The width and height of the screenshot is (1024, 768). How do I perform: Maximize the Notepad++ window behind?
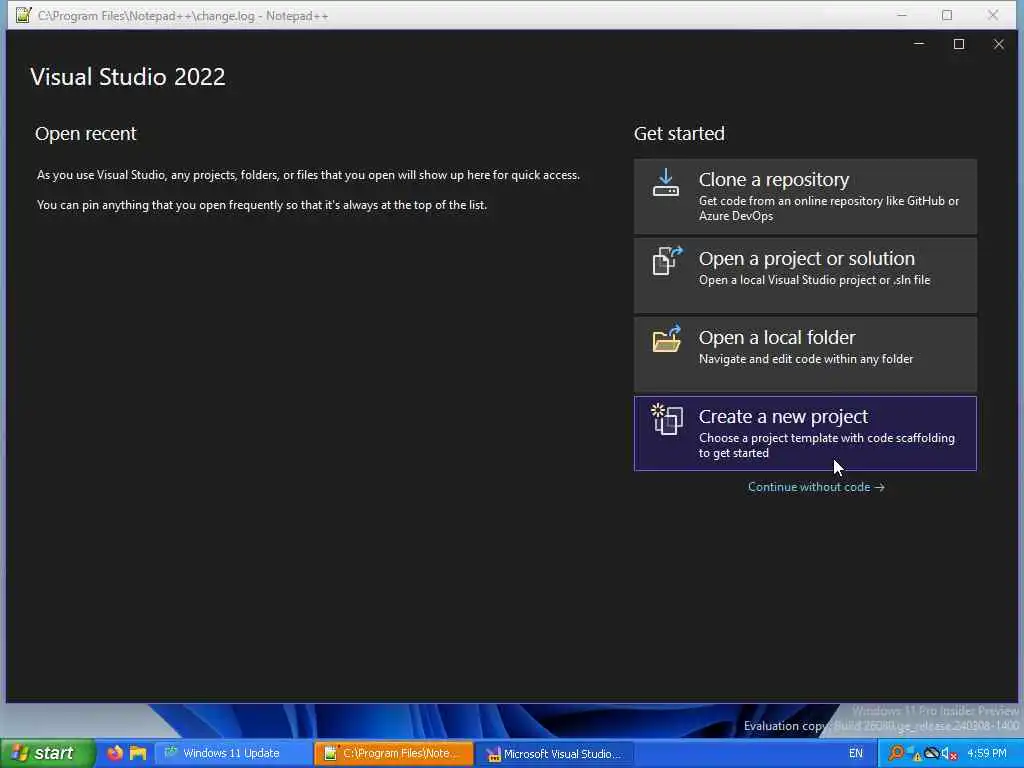click(x=947, y=15)
